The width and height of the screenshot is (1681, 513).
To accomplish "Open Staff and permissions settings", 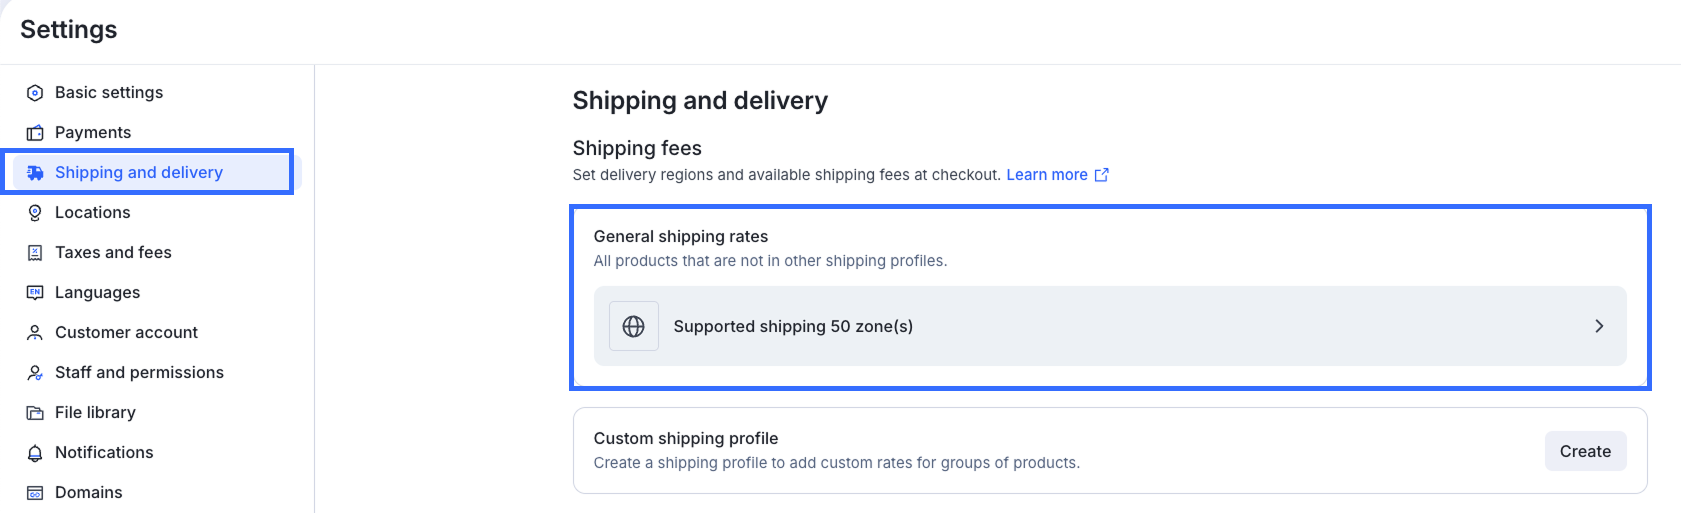I will 139,372.
